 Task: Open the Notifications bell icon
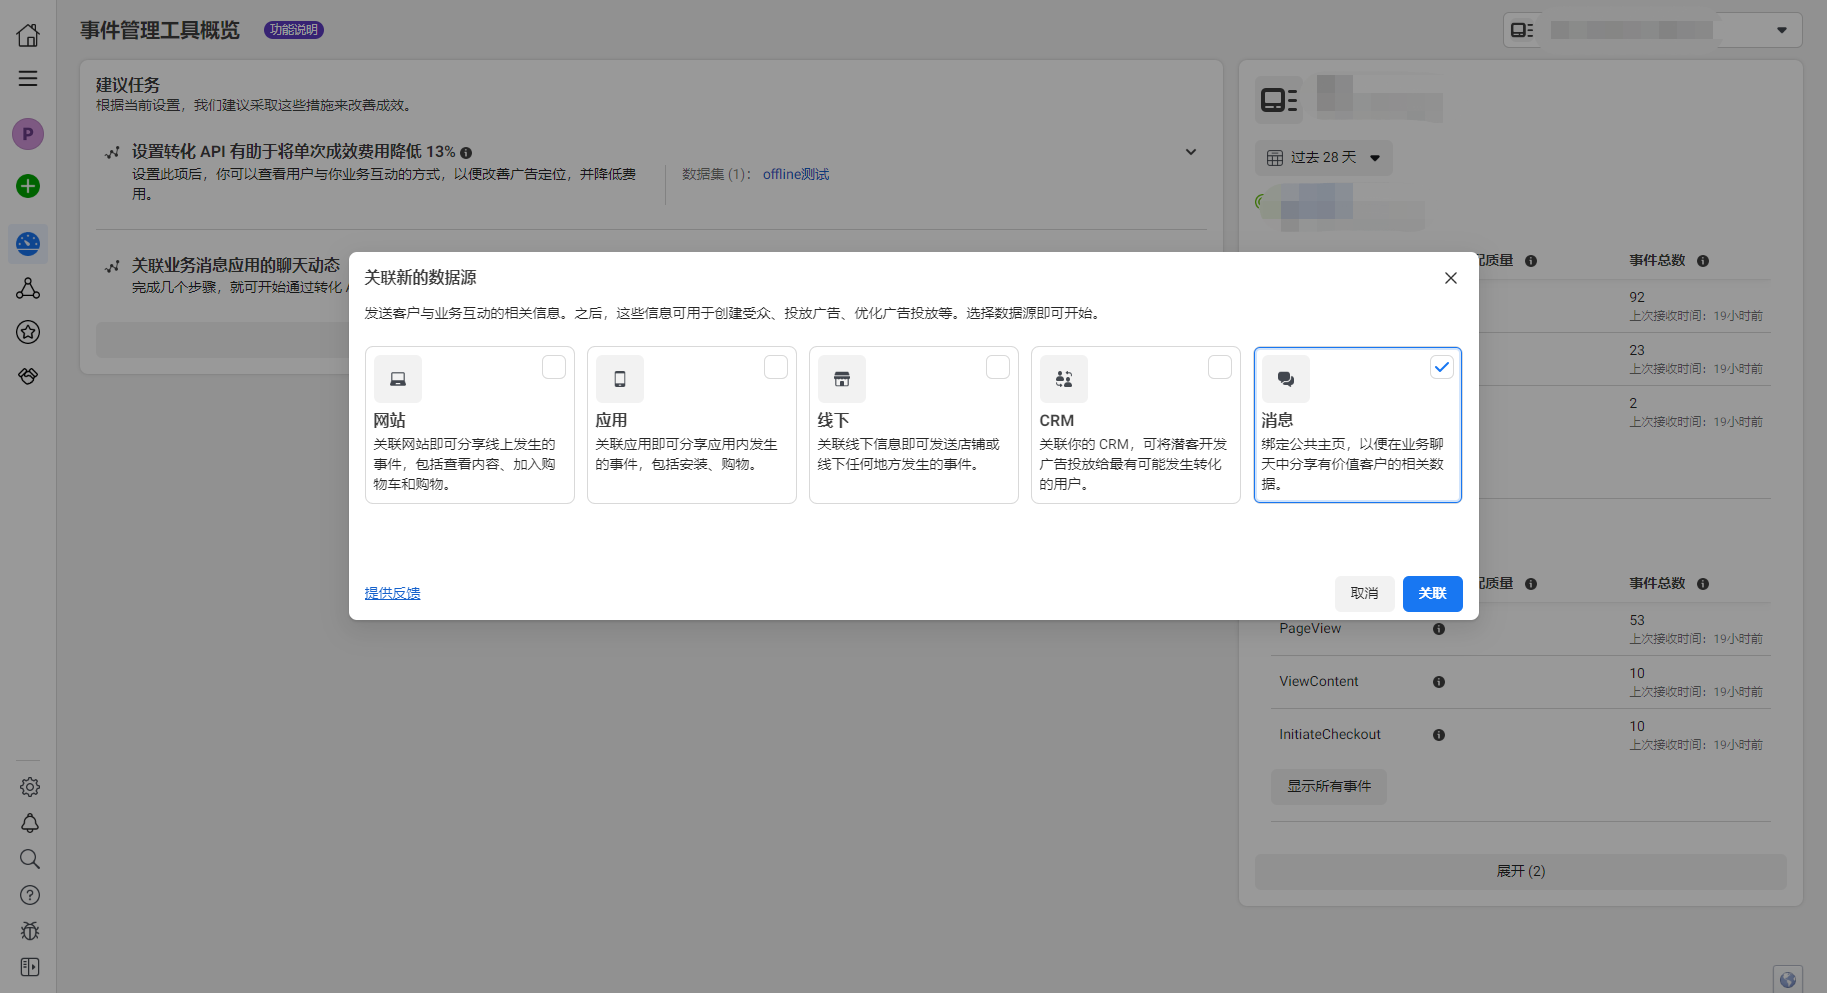(28, 823)
